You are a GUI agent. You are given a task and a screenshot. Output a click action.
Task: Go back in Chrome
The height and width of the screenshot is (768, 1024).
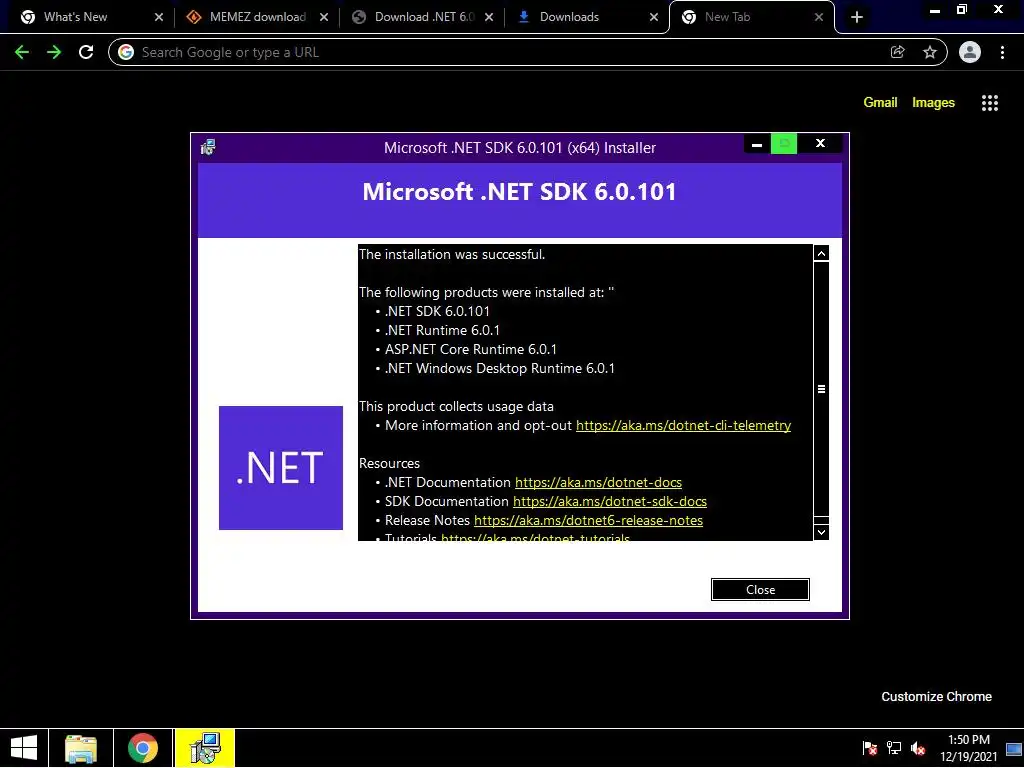point(22,52)
